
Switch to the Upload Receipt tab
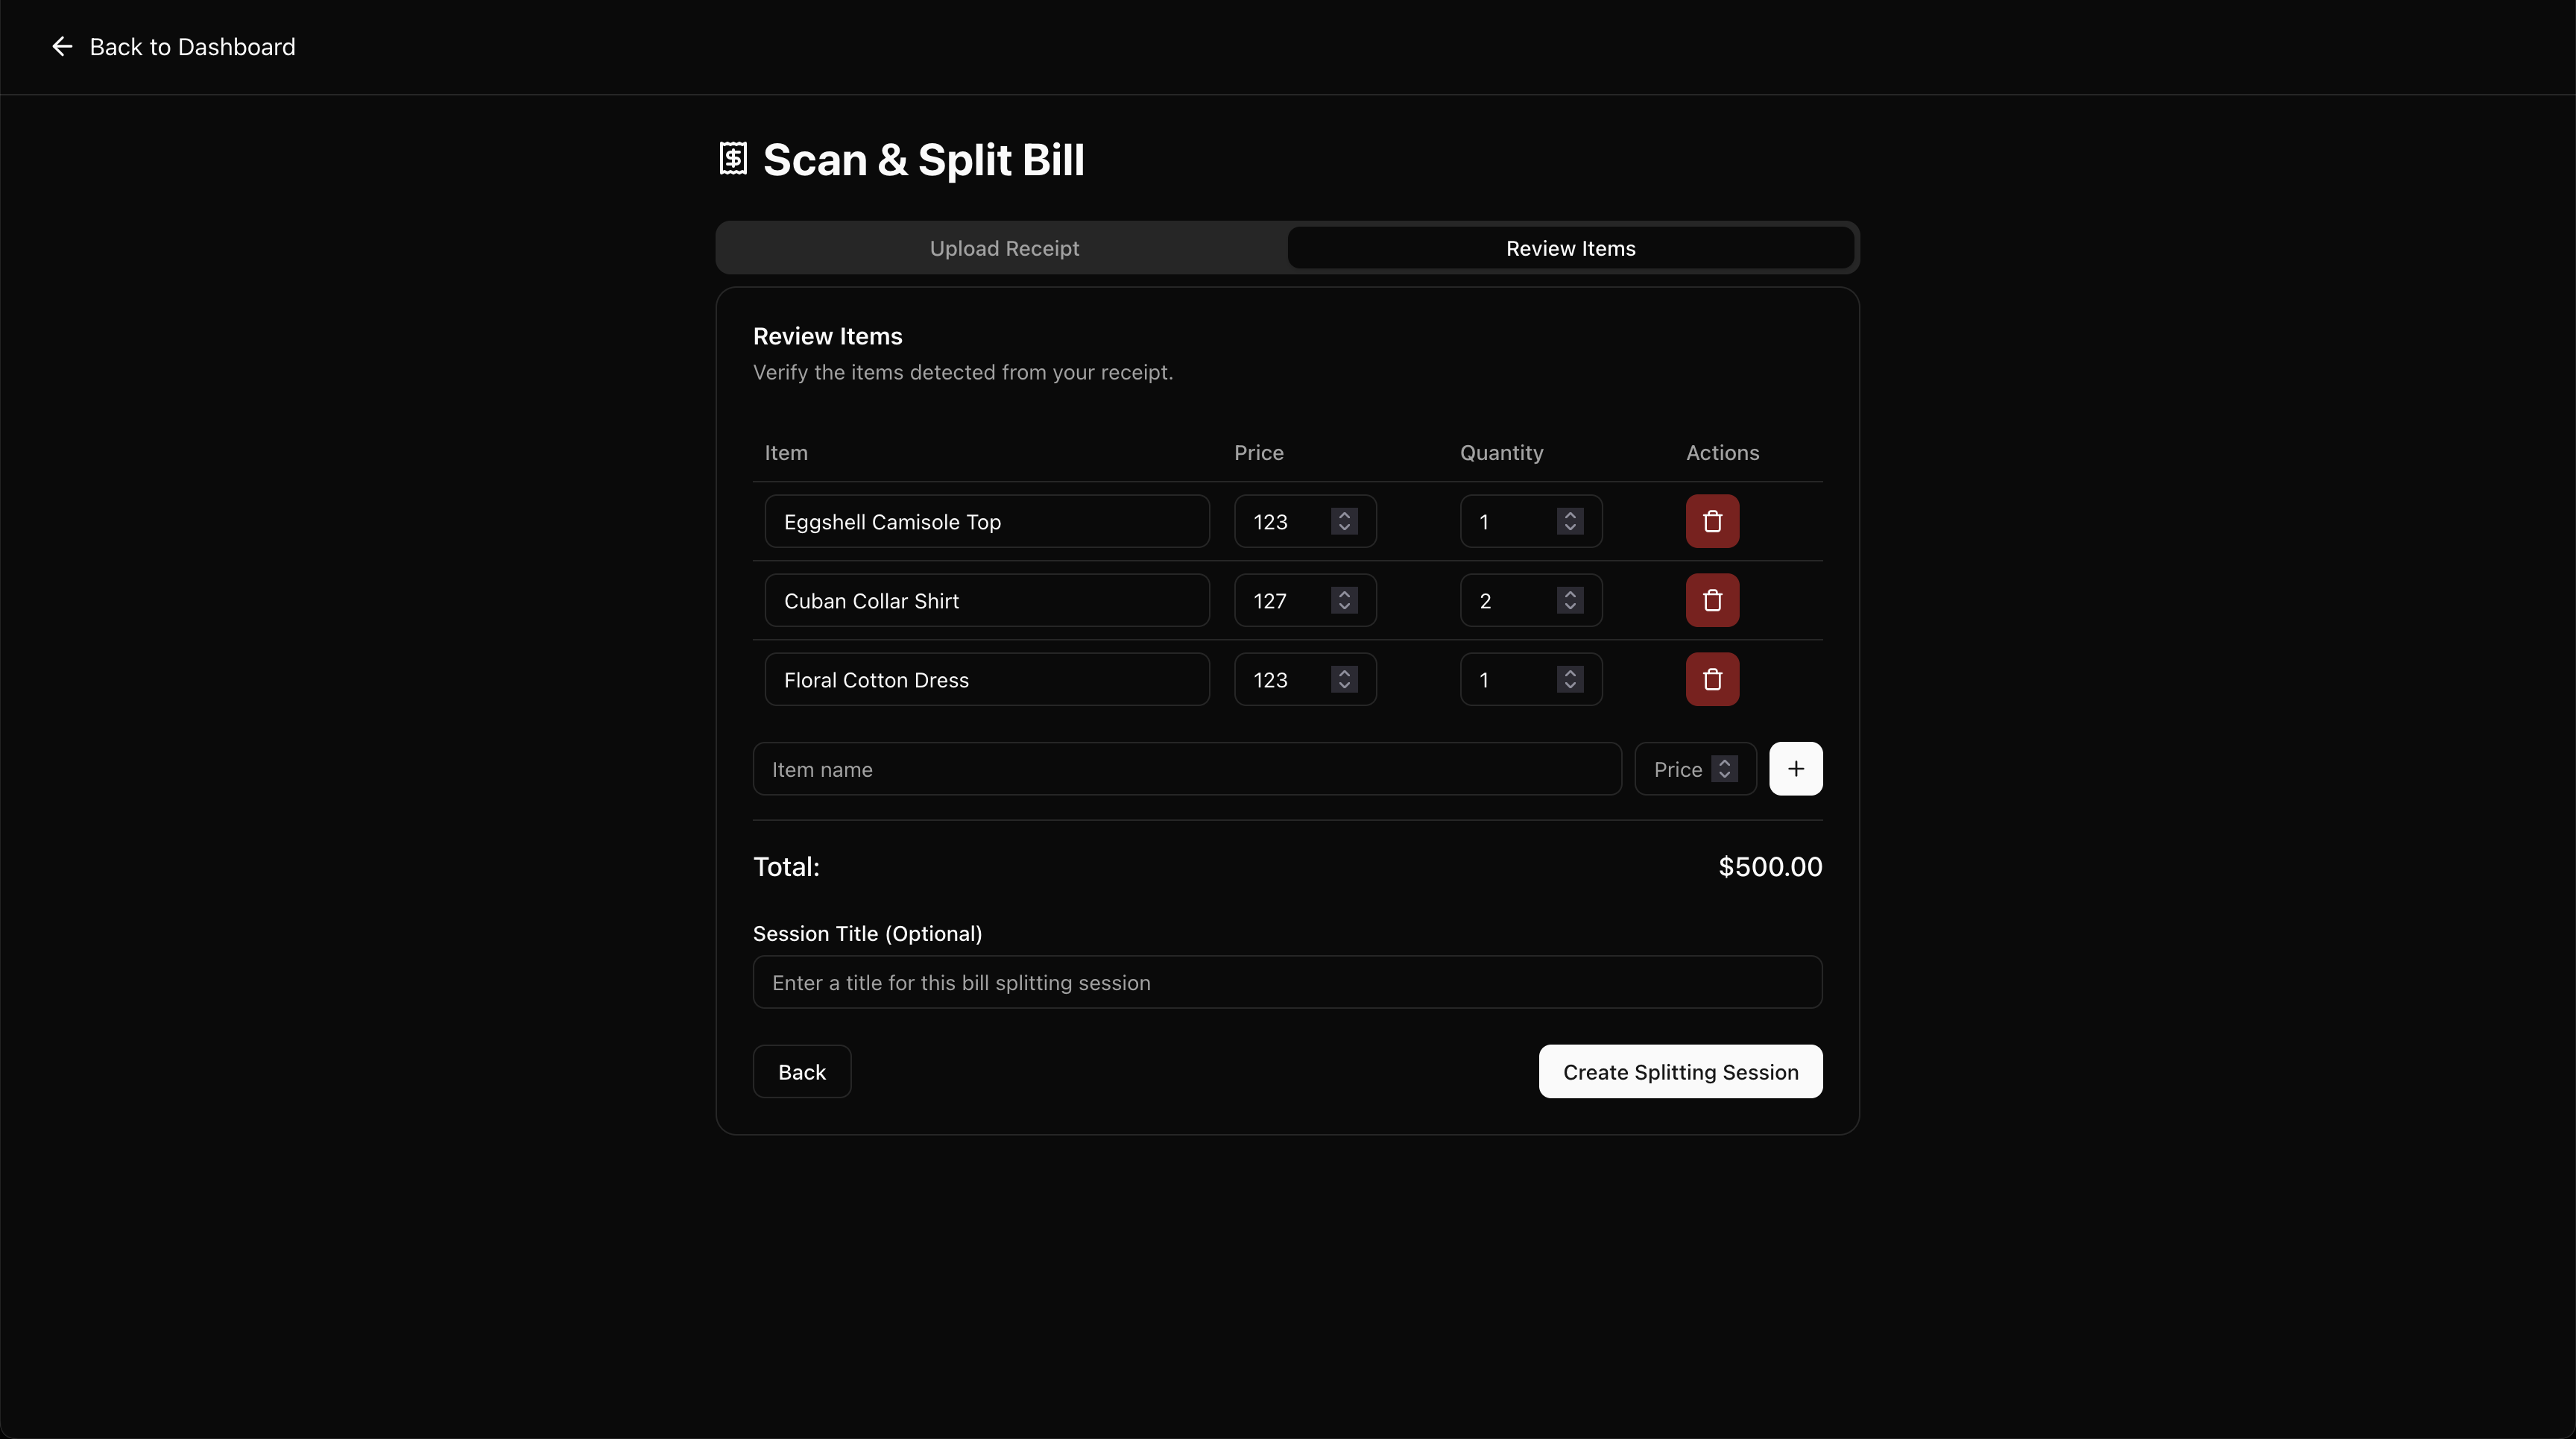tap(1004, 248)
